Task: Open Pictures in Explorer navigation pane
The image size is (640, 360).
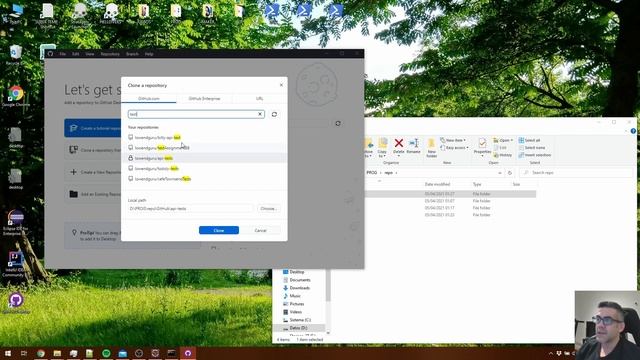Action: [297, 304]
